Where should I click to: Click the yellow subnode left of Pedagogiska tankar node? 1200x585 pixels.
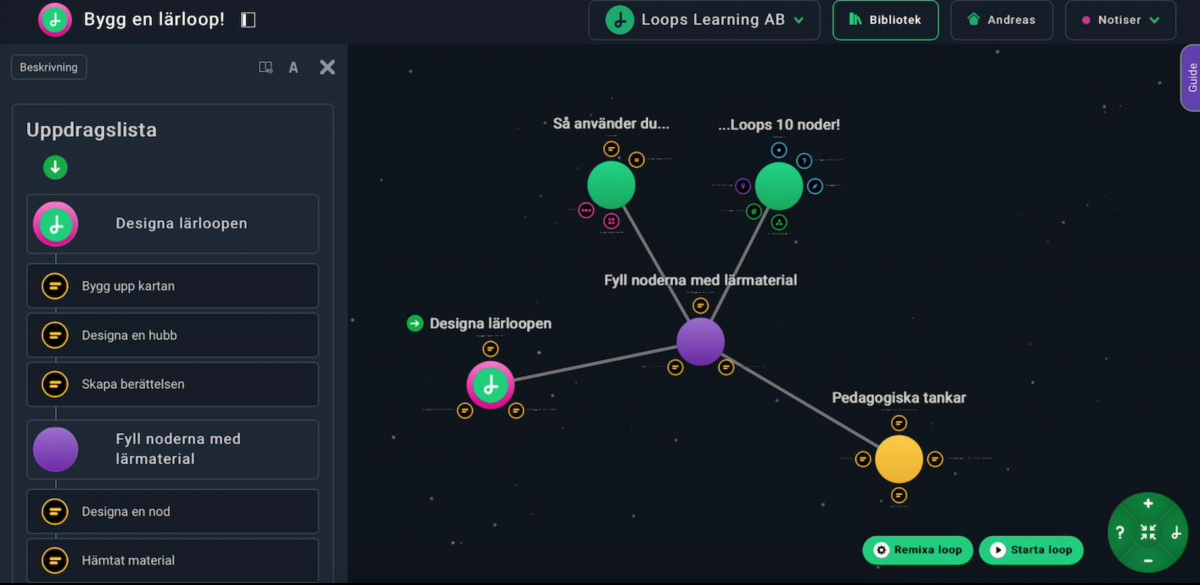tap(863, 460)
